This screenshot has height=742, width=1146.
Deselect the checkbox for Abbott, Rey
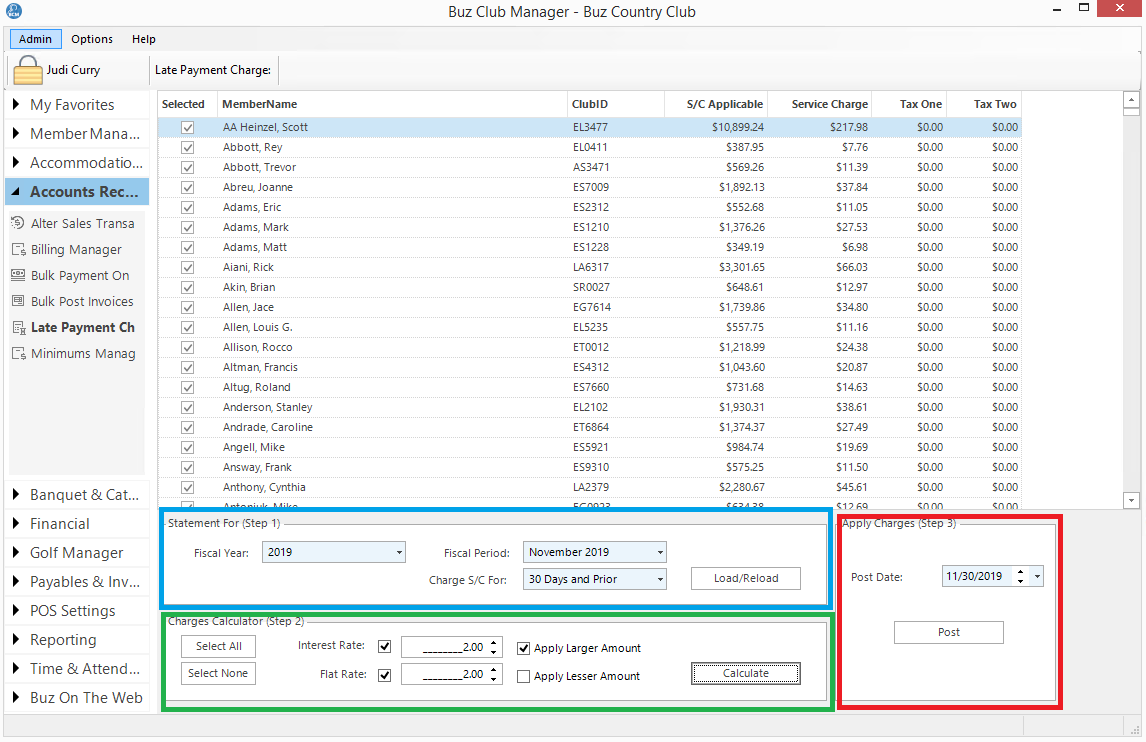[x=187, y=147]
